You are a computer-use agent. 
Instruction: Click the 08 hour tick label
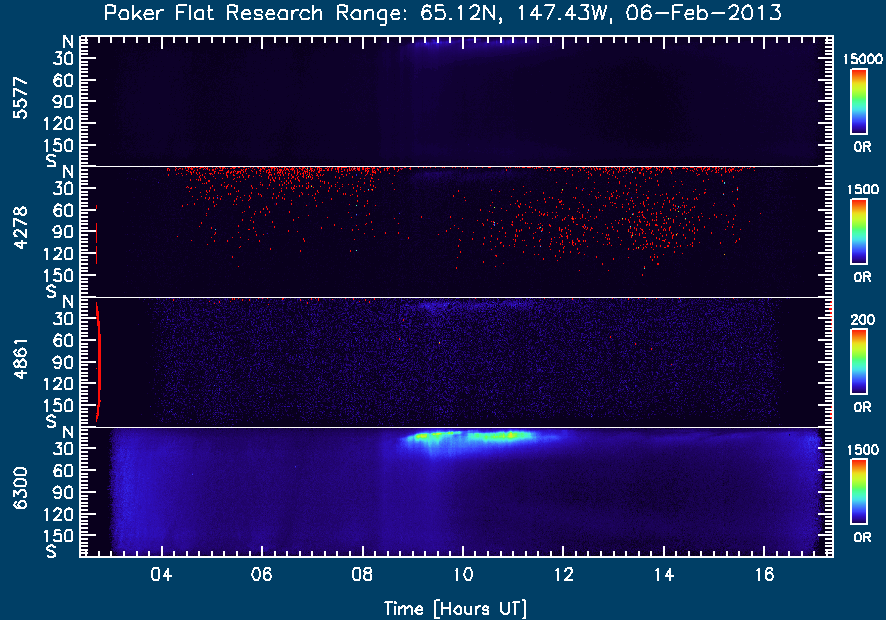[362, 575]
